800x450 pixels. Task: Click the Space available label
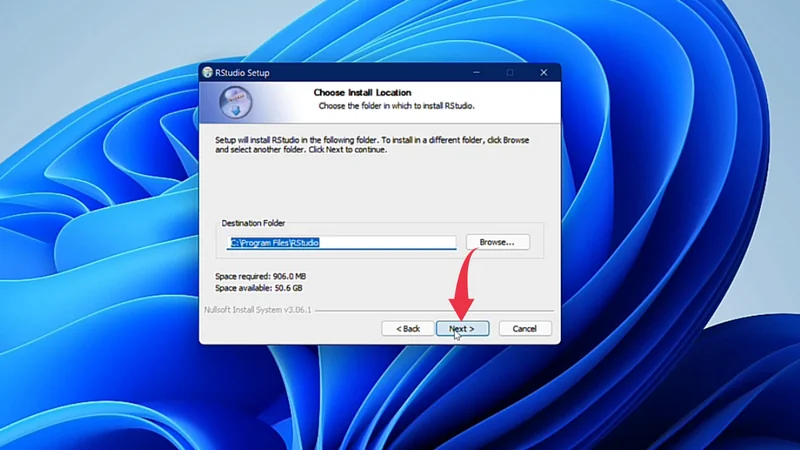[259, 288]
